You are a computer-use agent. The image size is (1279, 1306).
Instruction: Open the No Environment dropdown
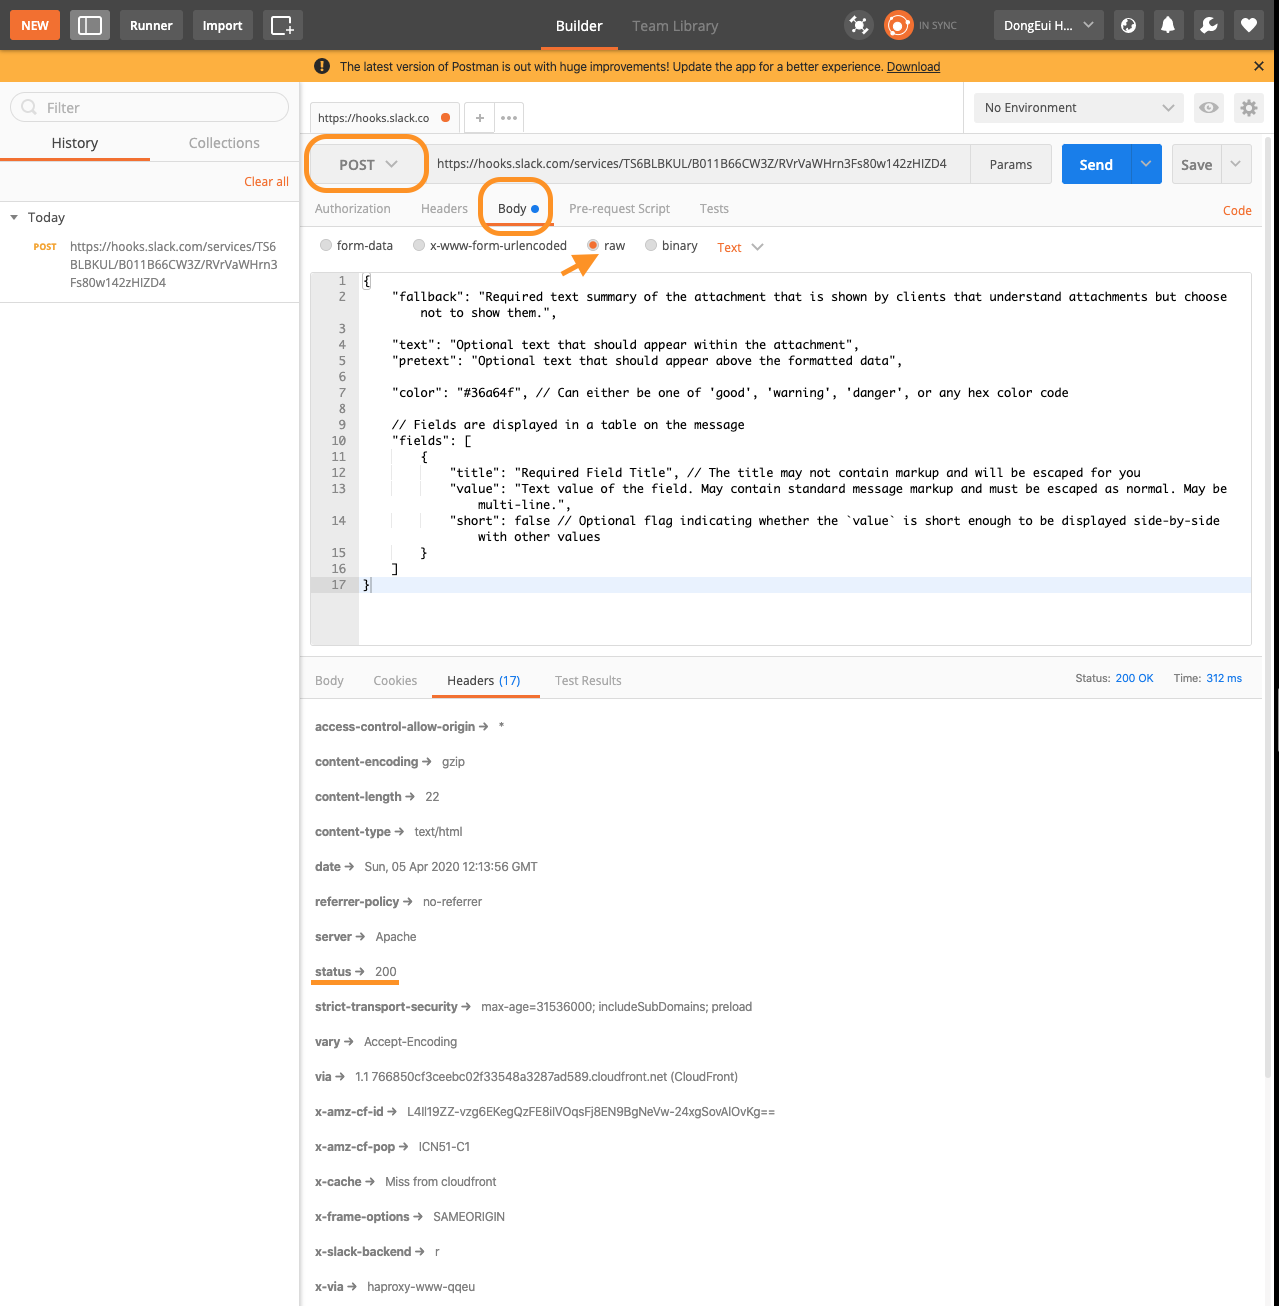pos(1079,108)
